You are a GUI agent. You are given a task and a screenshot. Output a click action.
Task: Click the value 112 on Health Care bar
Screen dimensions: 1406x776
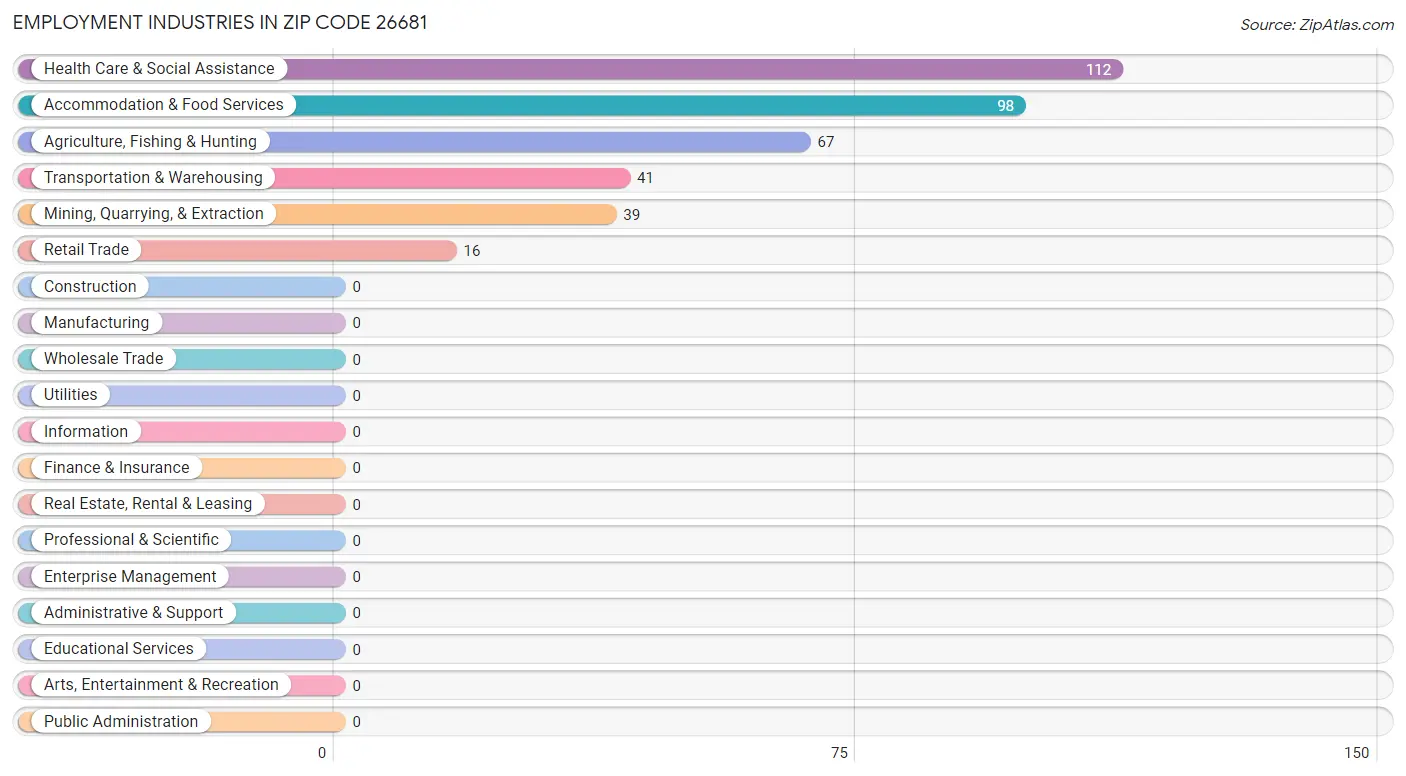tap(1098, 70)
